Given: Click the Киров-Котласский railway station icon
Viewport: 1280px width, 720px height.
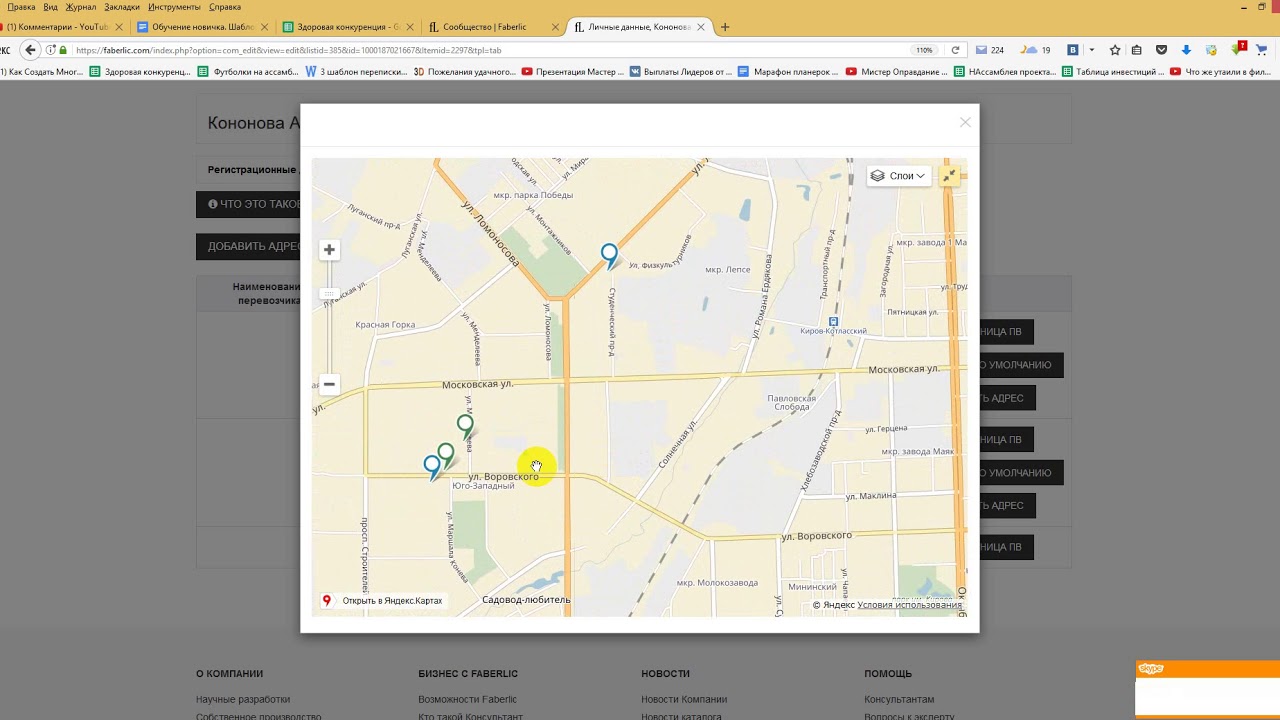Looking at the screenshot, I should [x=834, y=321].
